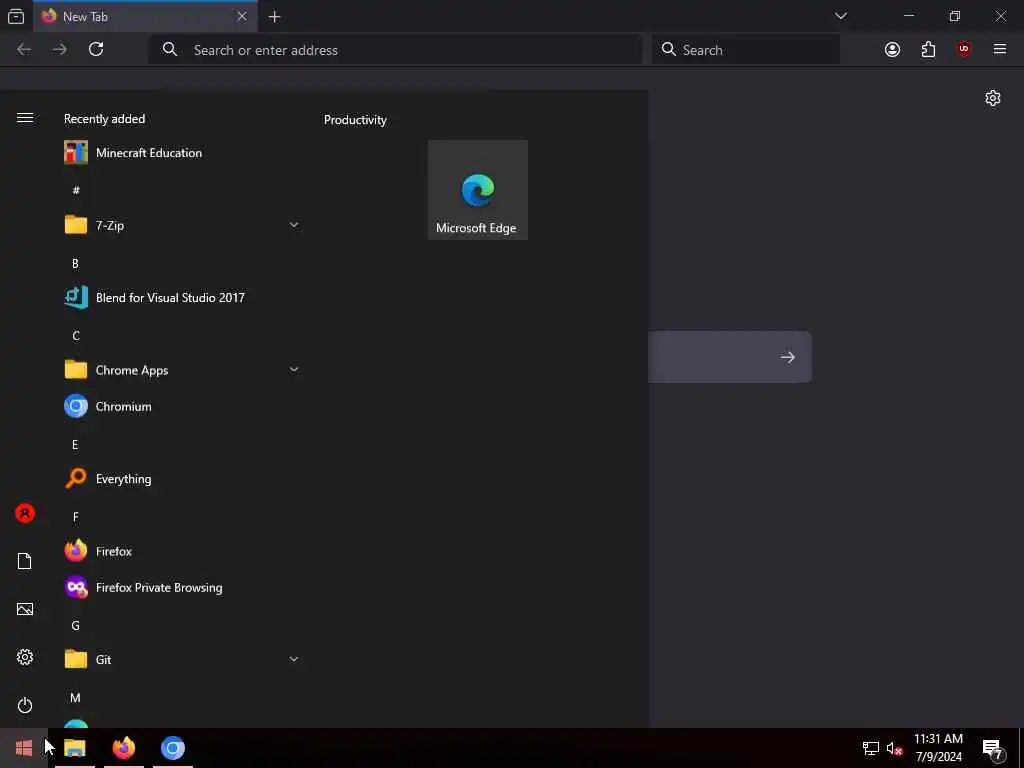Click the Power button in Start
The height and width of the screenshot is (768, 1024).
coord(25,705)
